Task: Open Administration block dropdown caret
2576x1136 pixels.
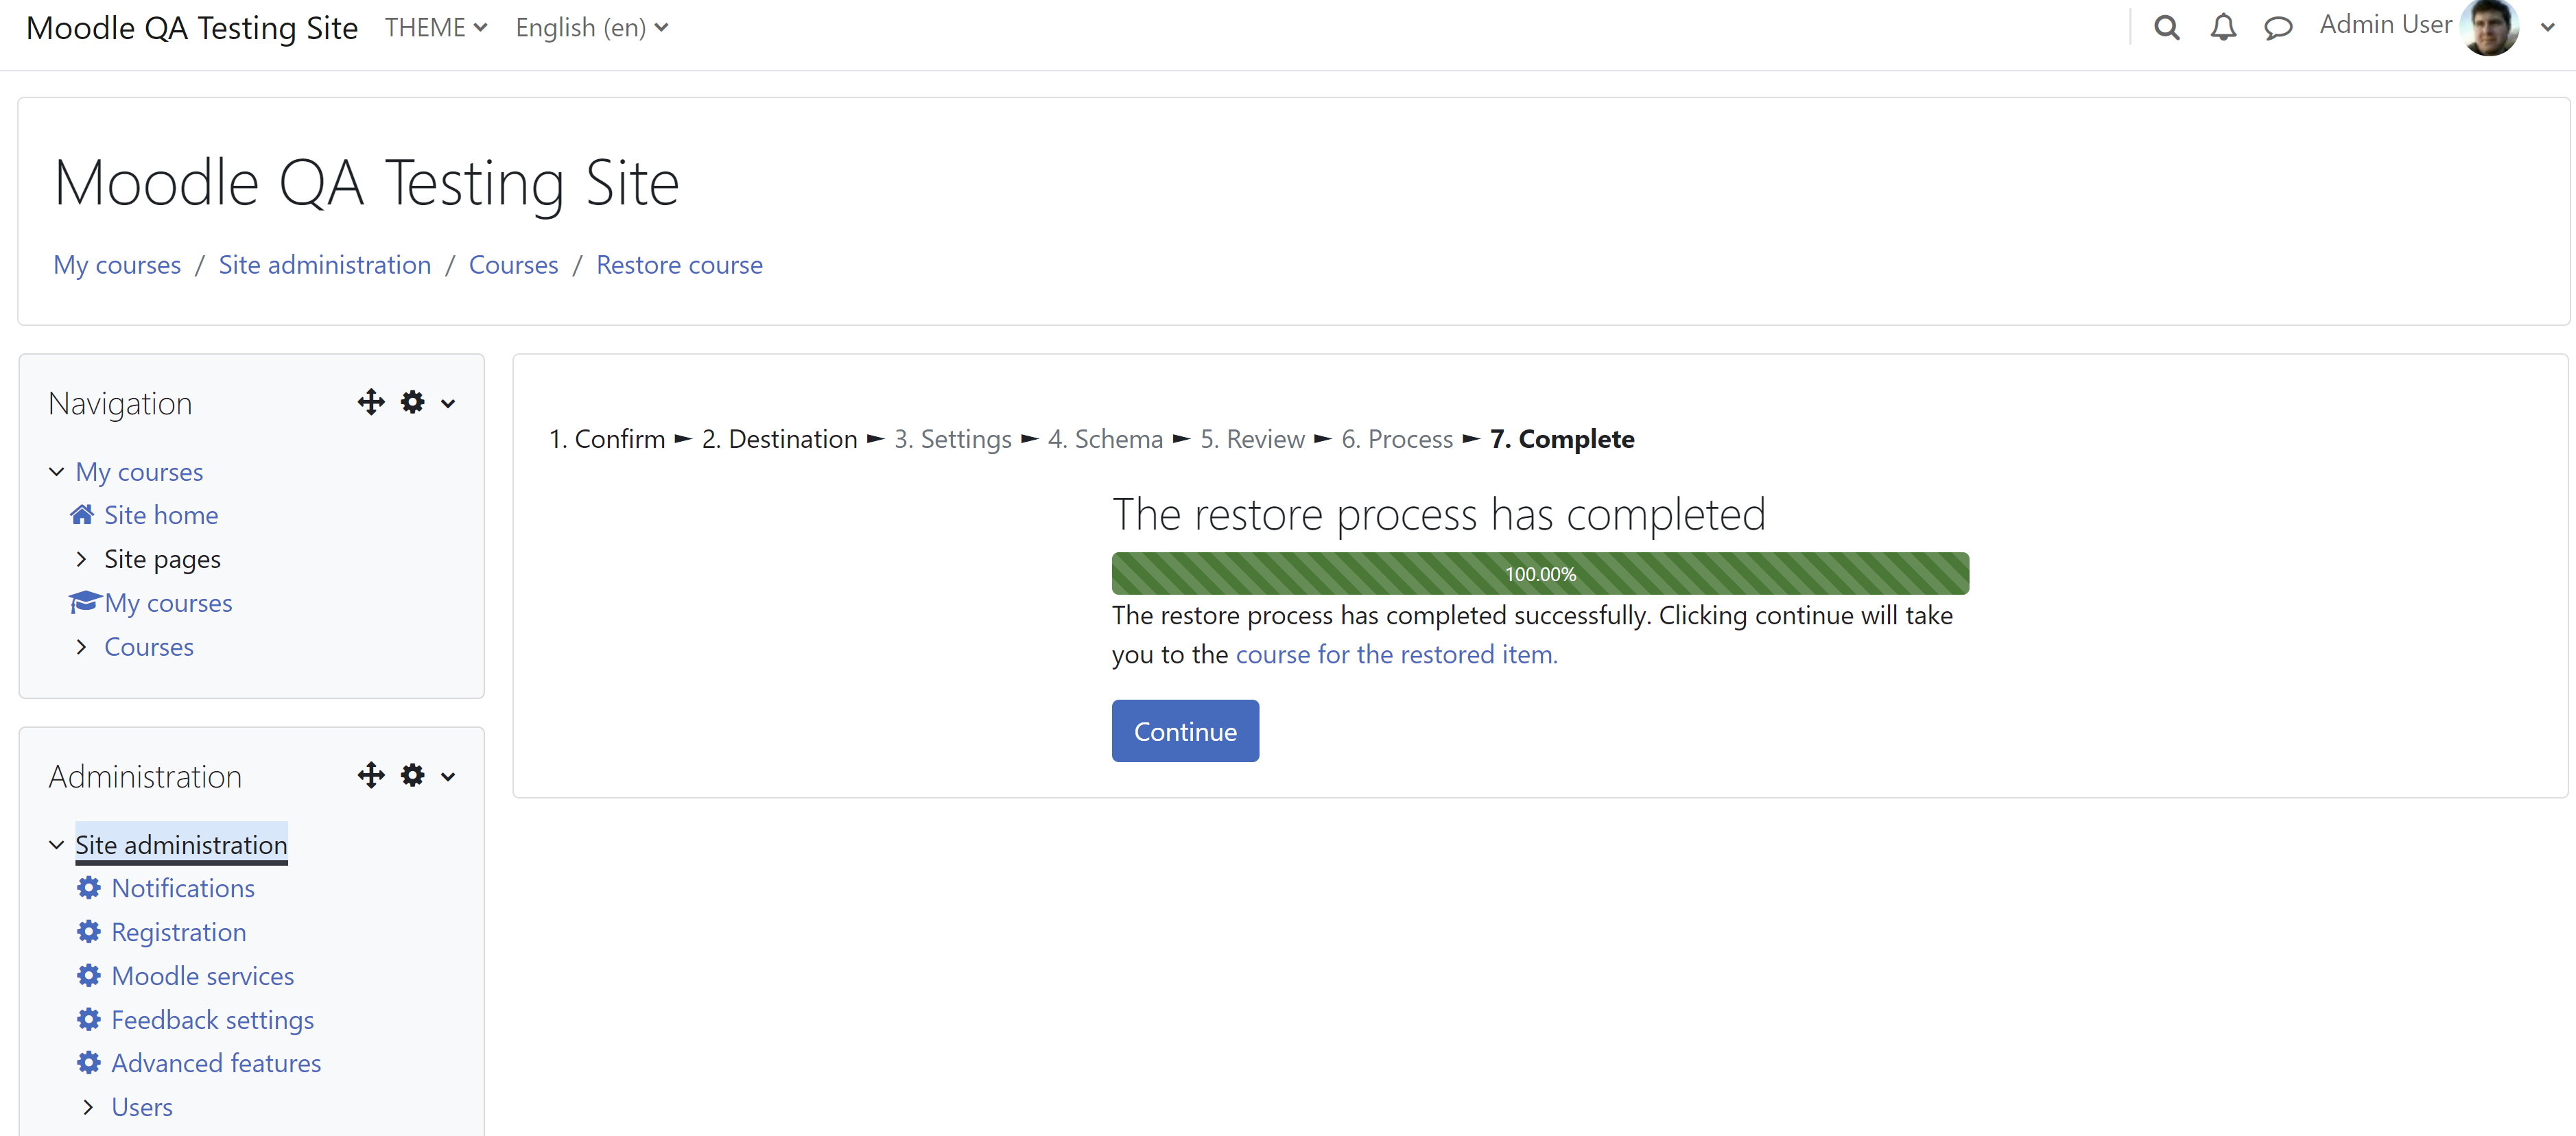Action: point(448,776)
